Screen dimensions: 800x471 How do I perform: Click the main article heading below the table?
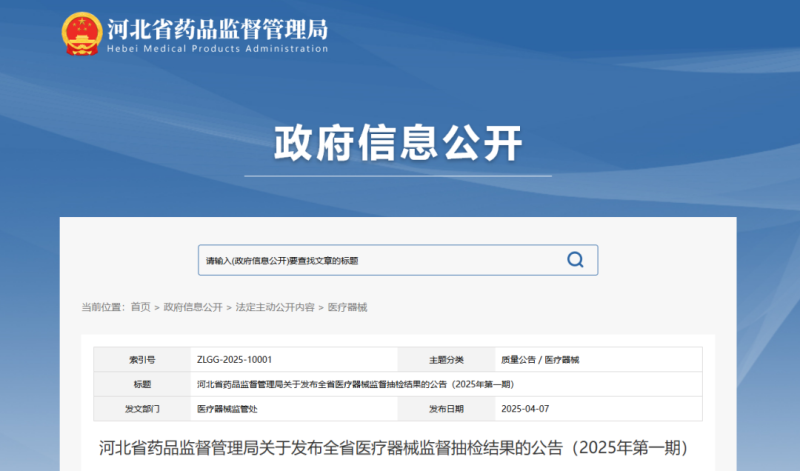point(394,446)
